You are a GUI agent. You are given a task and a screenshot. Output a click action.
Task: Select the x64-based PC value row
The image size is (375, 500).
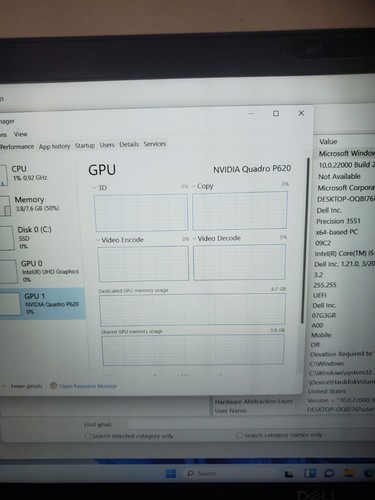[336, 232]
